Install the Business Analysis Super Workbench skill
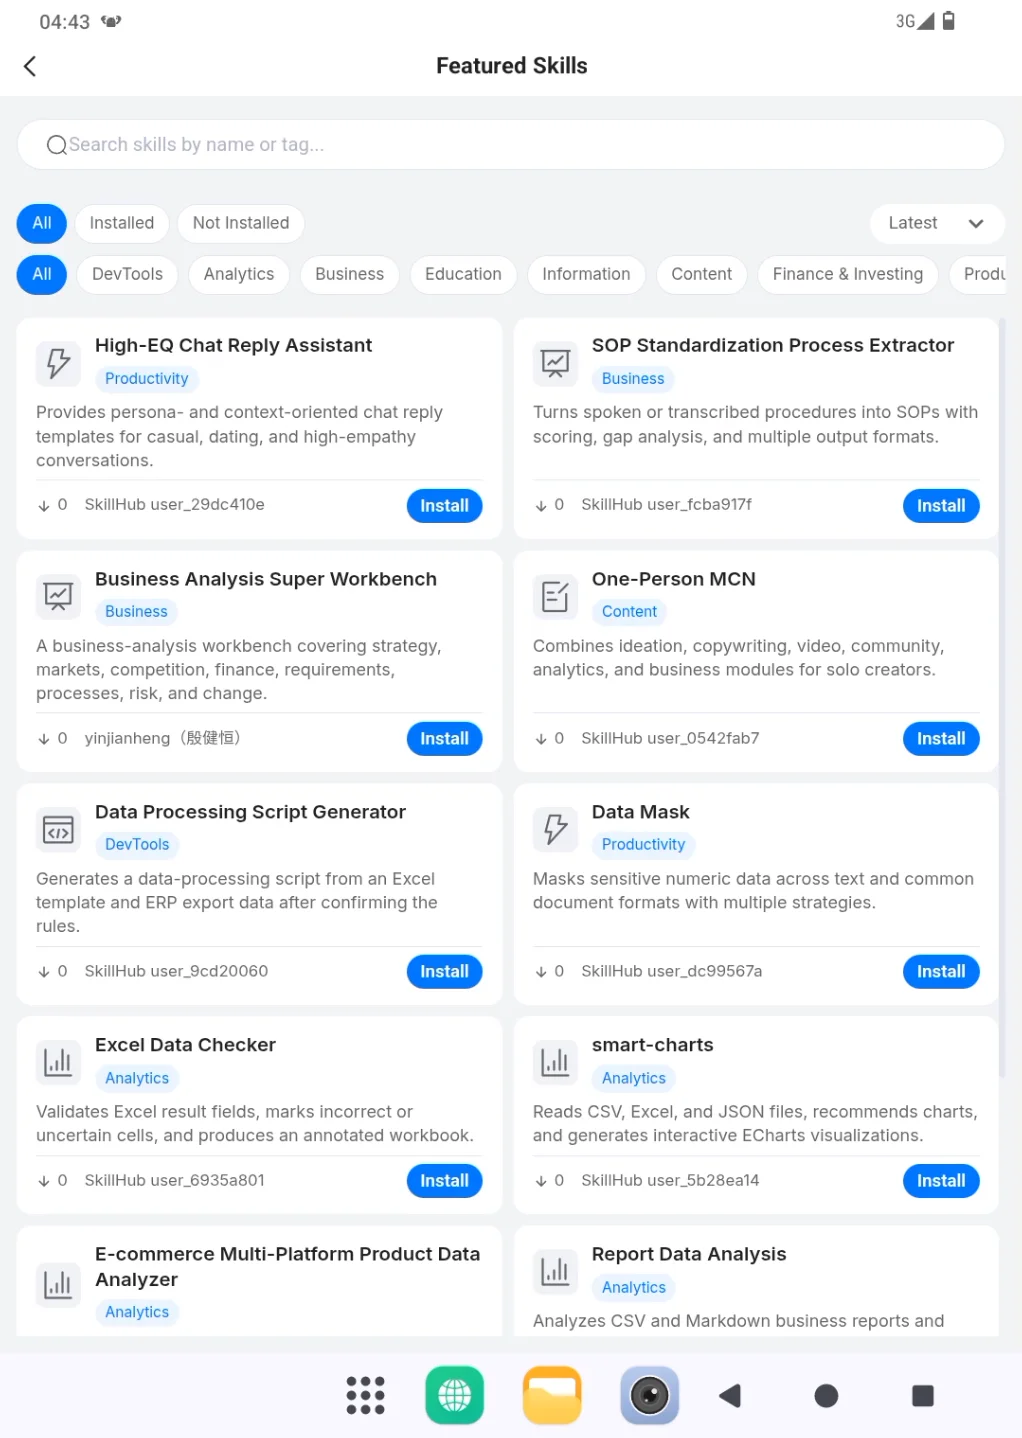 [444, 739]
